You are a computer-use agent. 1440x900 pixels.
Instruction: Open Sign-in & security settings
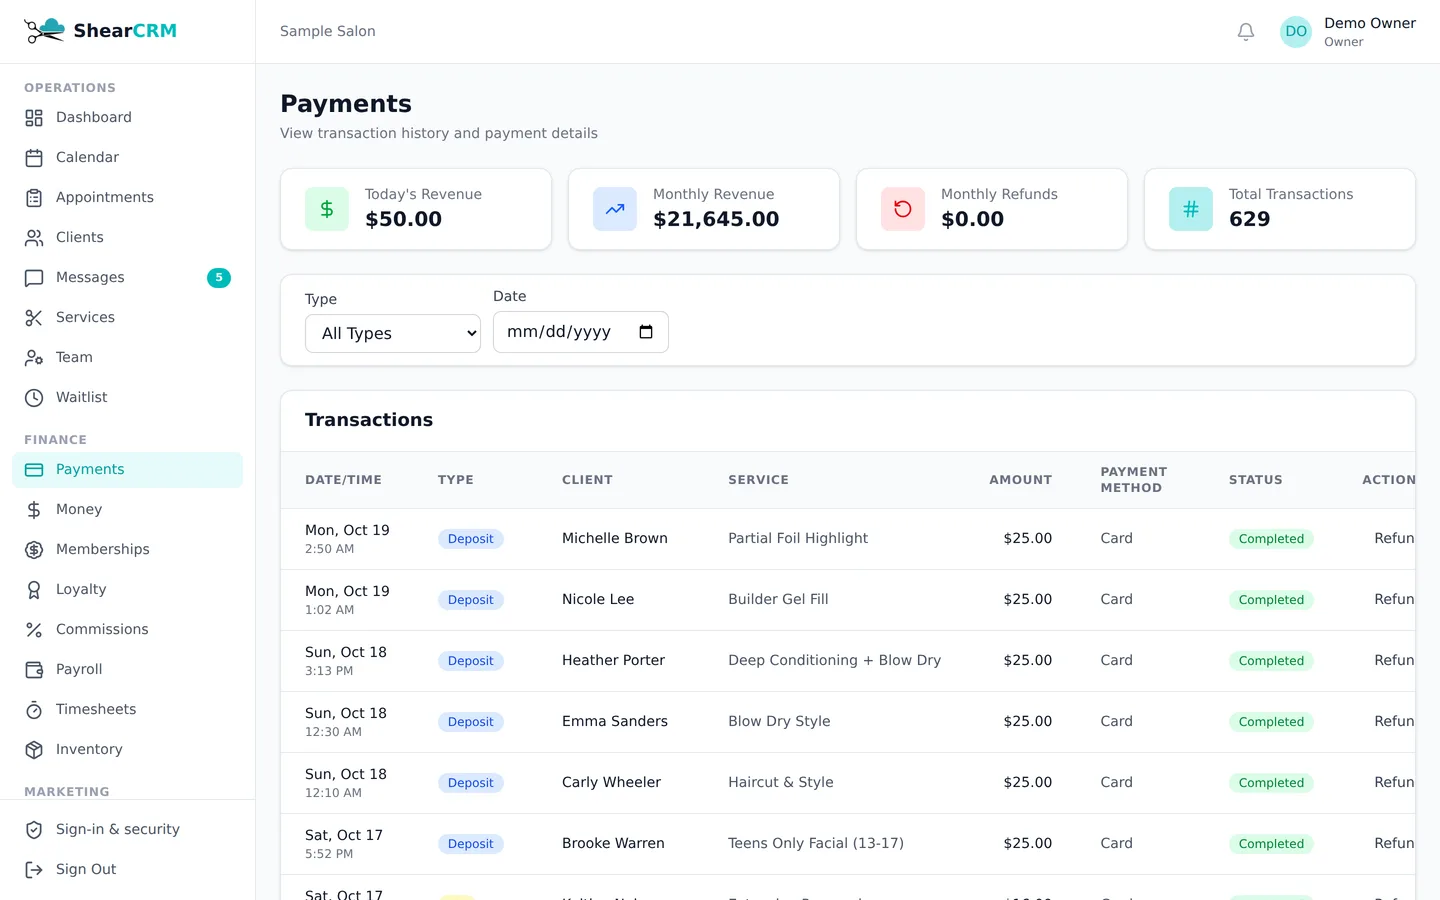127,830
